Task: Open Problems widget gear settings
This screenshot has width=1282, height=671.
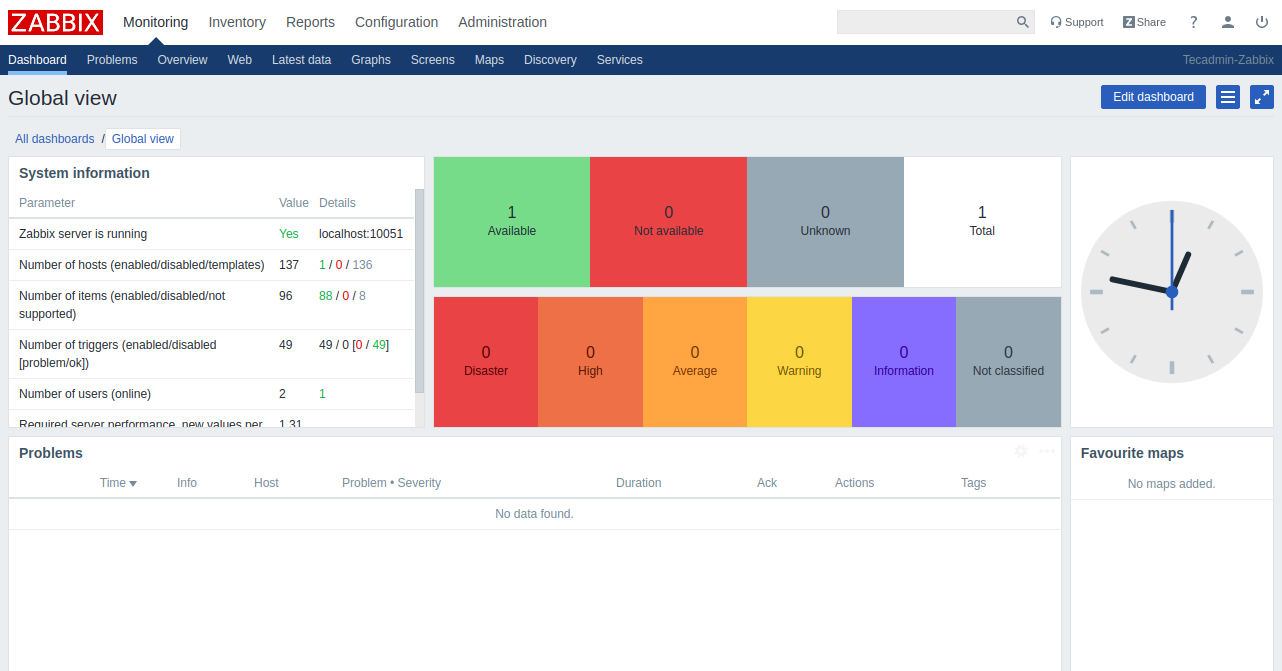Action: (x=1020, y=451)
